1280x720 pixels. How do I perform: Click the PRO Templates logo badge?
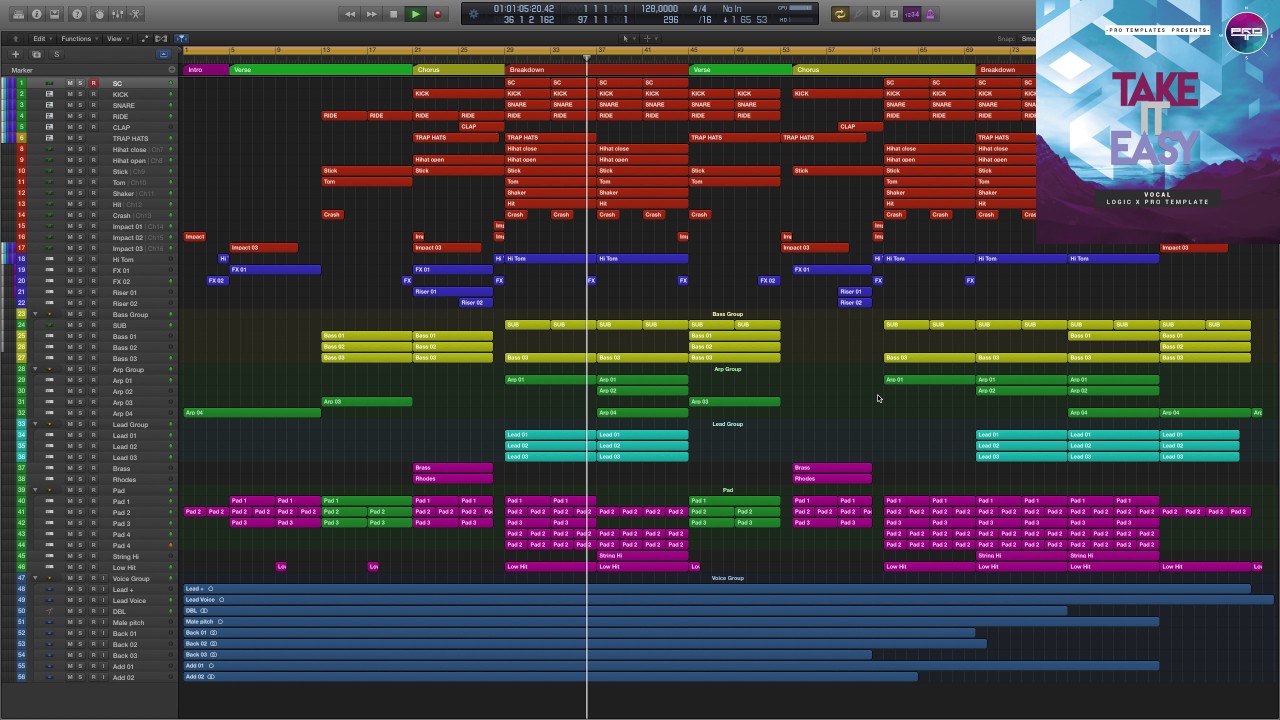click(1246, 31)
